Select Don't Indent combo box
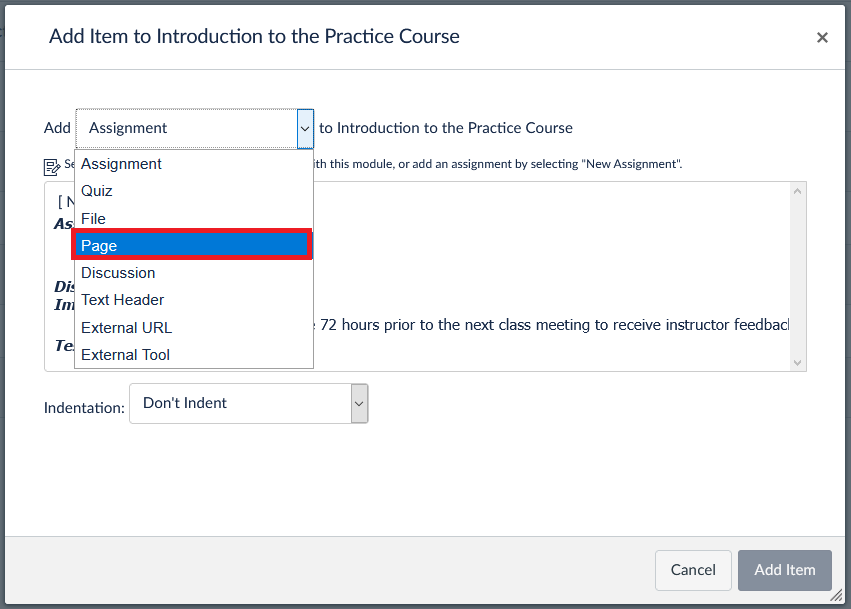The width and height of the screenshot is (851, 609). [x=249, y=403]
